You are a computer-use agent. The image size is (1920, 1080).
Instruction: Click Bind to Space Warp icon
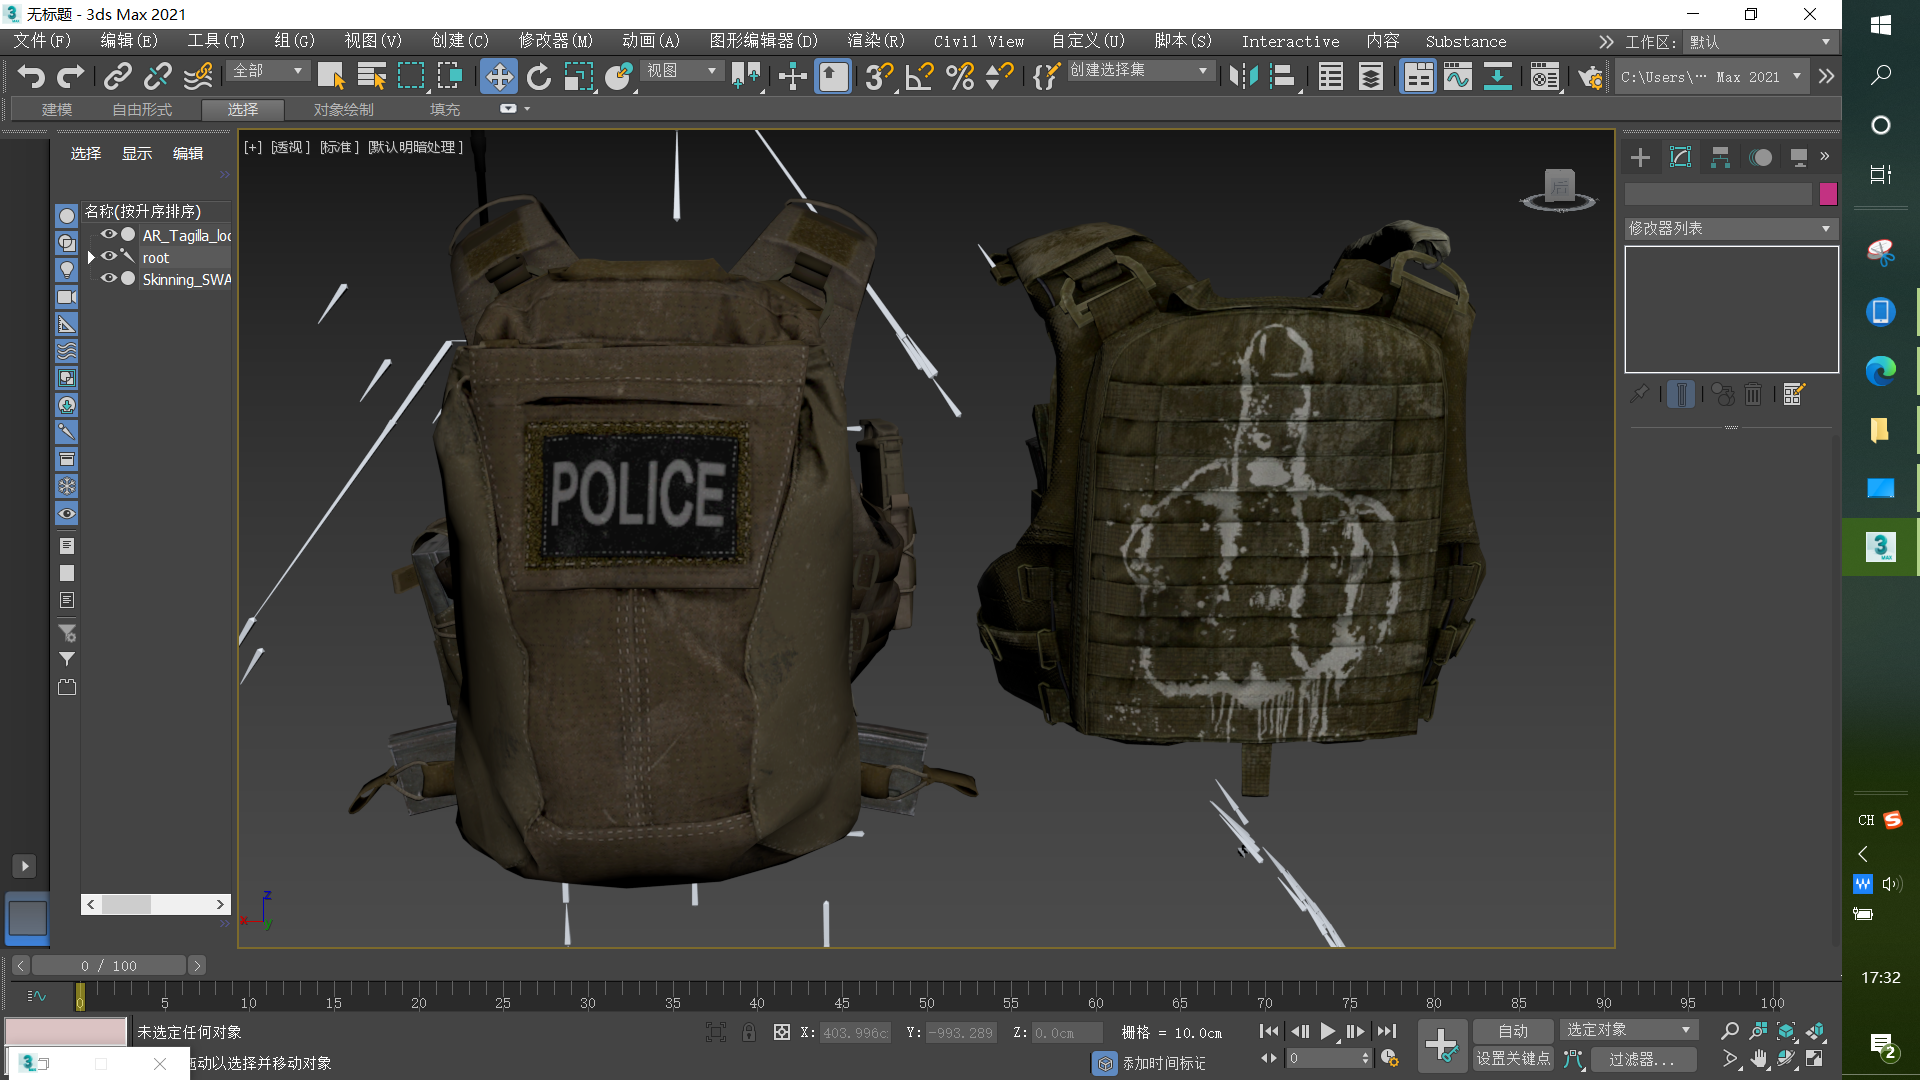[198, 76]
